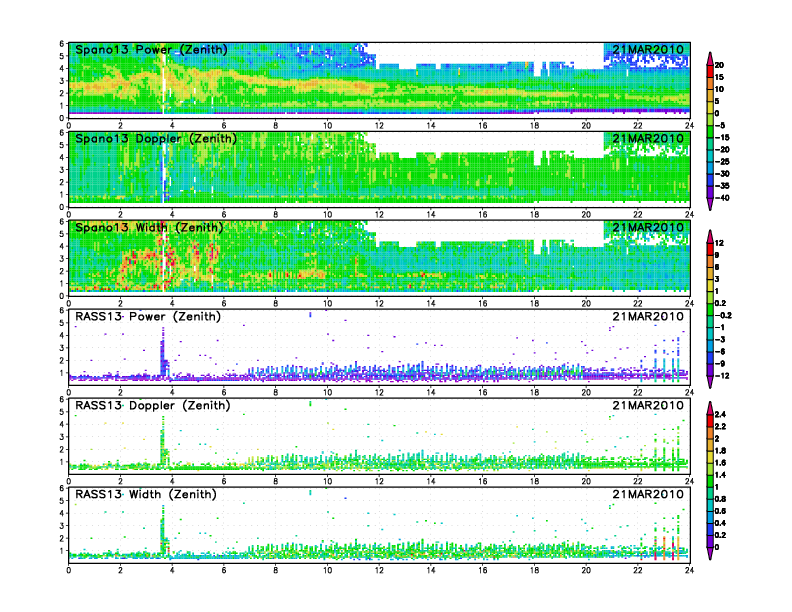Click hour 16 tick under RASS13 Doppler panel
Viewport: 792px width, 612px height.
482,481
